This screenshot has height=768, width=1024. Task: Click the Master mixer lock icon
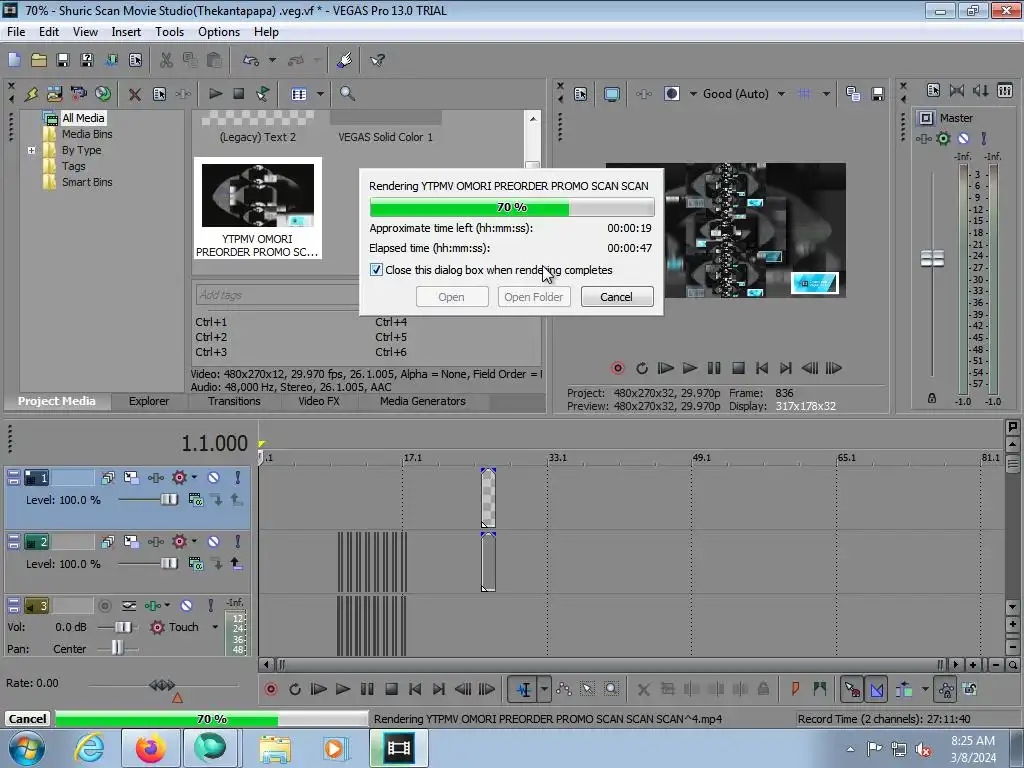coord(932,398)
